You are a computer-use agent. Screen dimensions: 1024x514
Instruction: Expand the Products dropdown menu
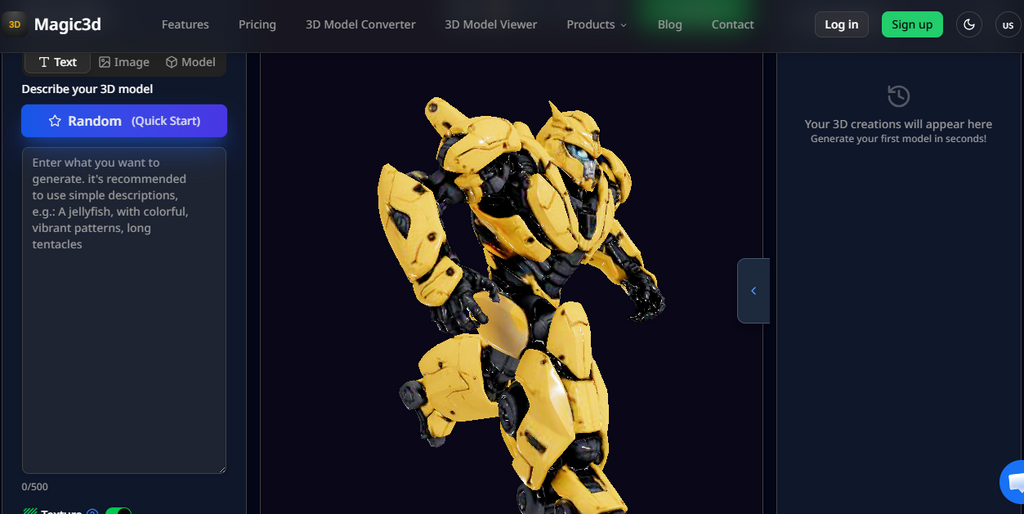[x=597, y=25]
